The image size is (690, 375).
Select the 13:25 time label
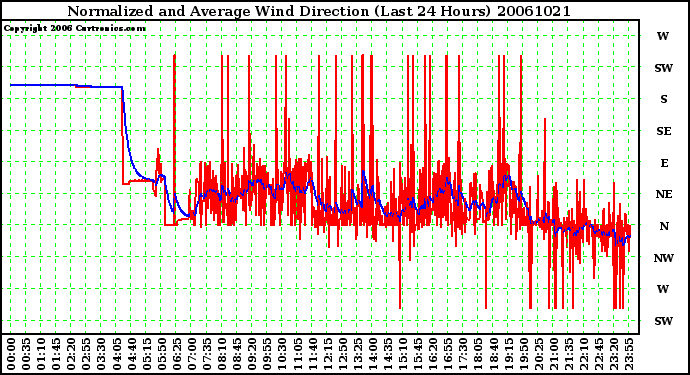point(357,354)
